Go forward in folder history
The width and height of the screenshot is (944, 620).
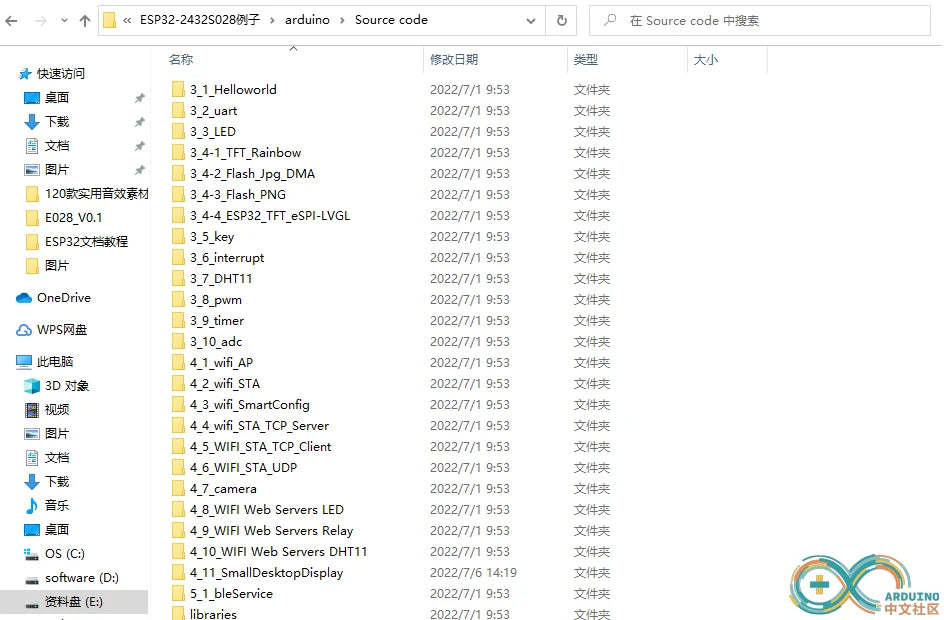40,21
